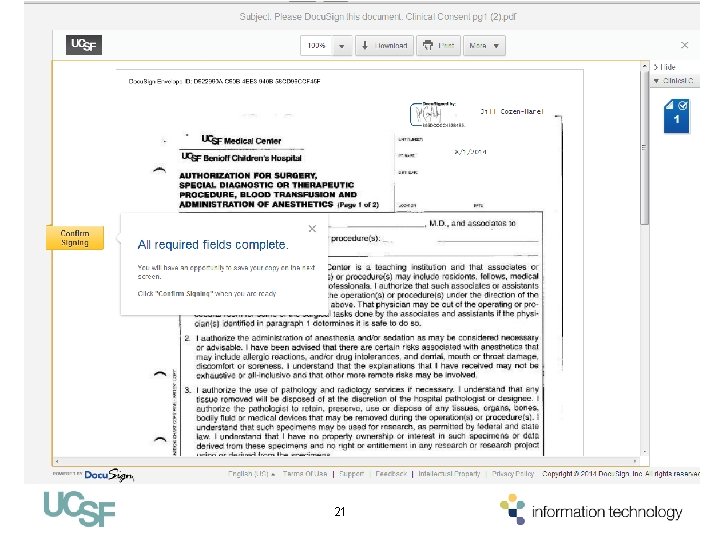Click the horizontal scroll right arrow
720x540 pixels.
(635, 461)
